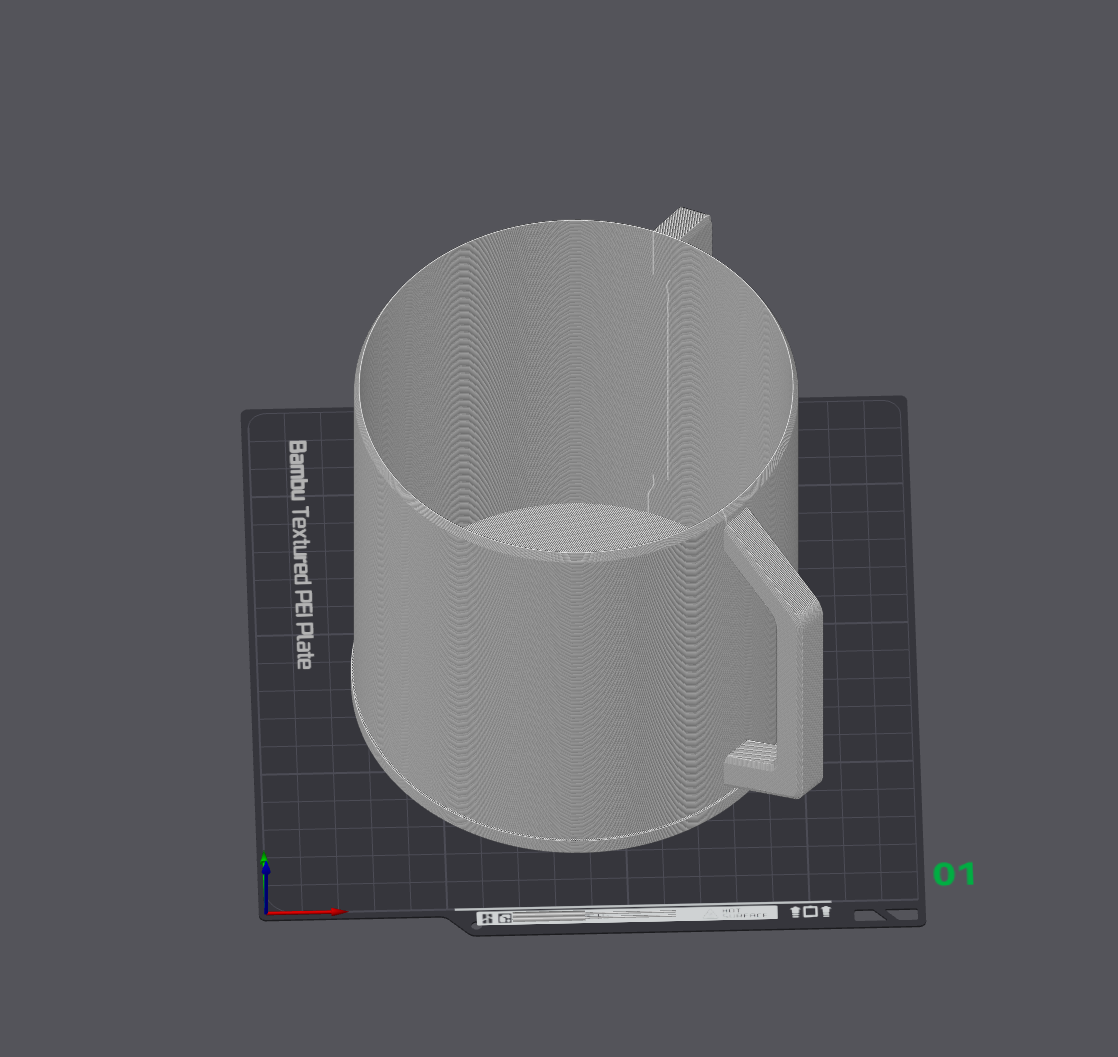
Task: Click the empty gray background above the mug
Action: 560,100
